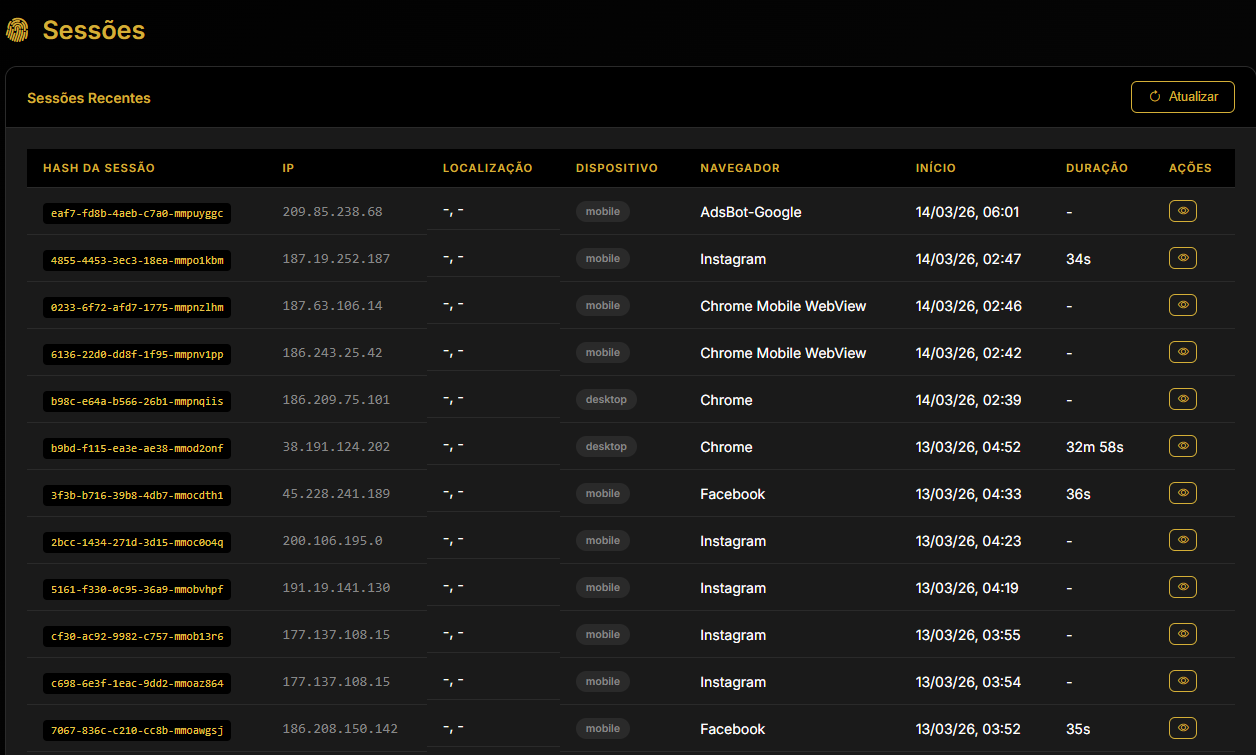Click the HASH DA SESSÃO column header
The image size is (1256, 755).
point(99,168)
